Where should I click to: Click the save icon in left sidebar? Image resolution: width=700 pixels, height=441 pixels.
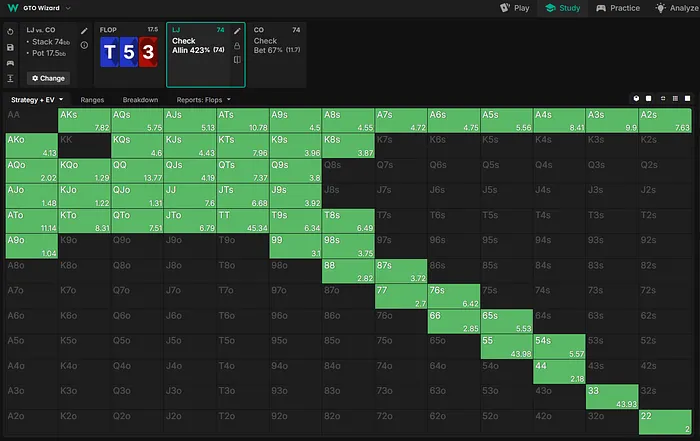[9, 46]
